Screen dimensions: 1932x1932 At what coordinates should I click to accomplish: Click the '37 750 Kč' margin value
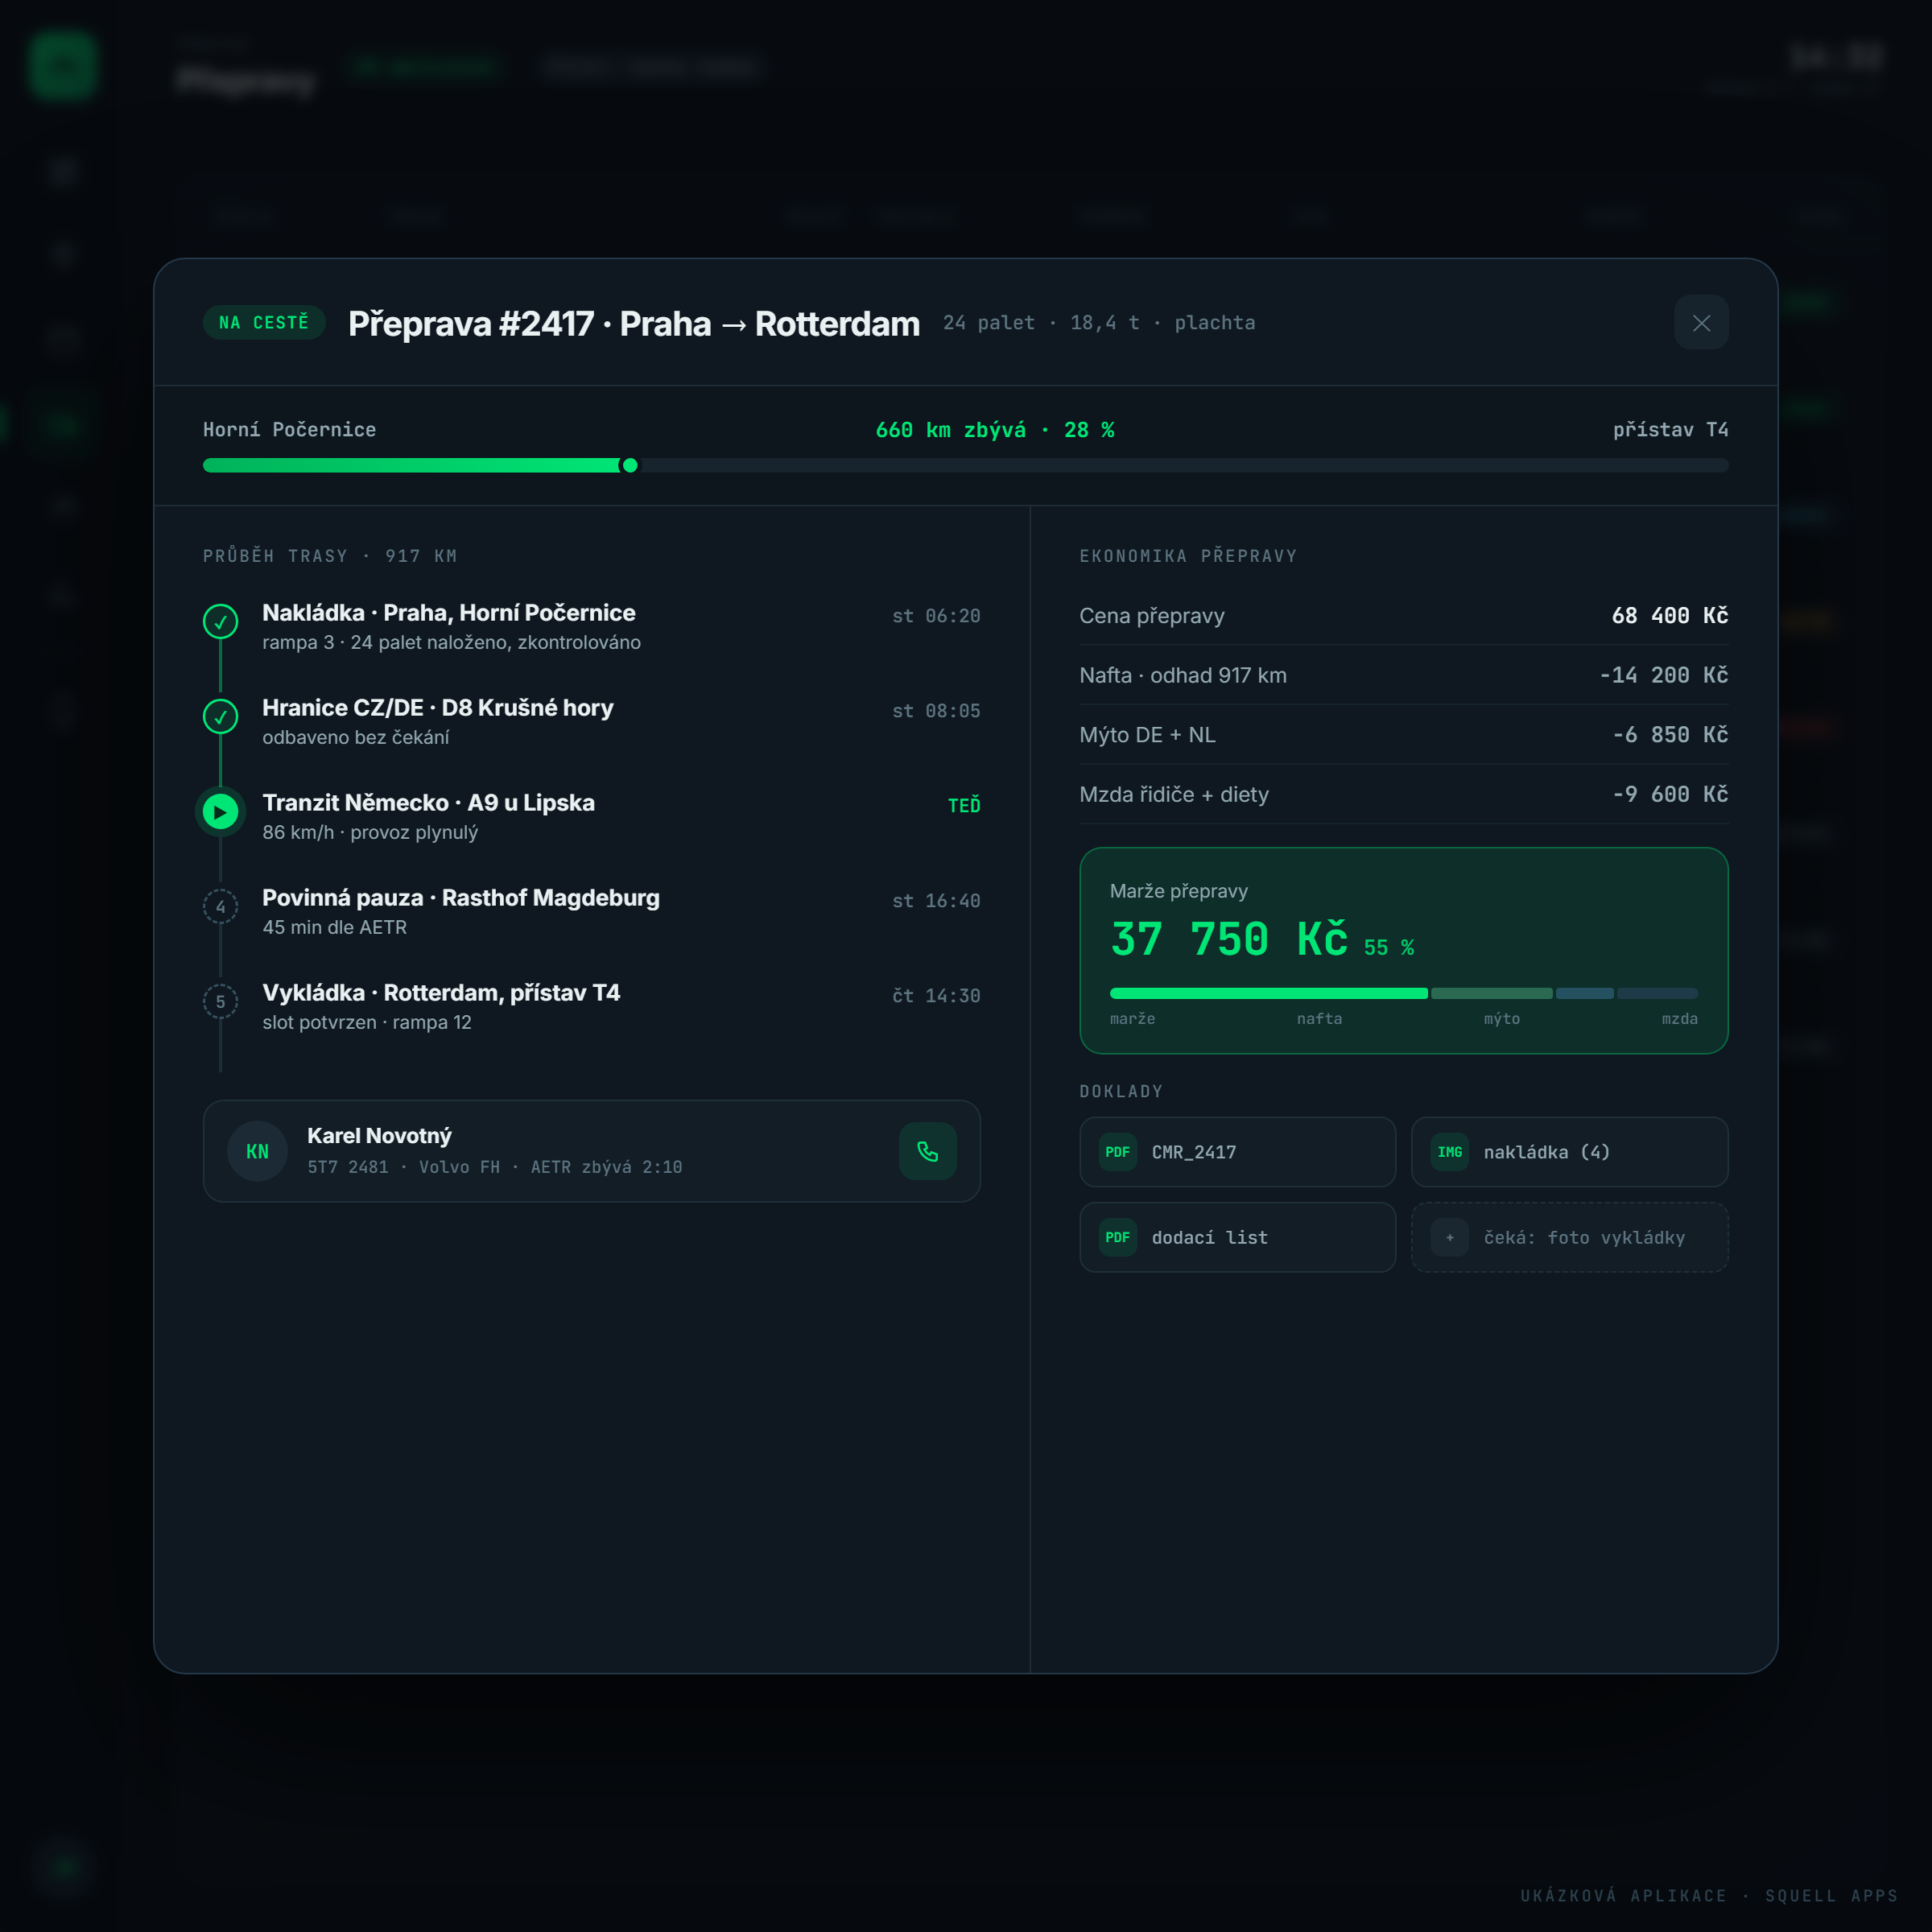(x=1229, y=940)
